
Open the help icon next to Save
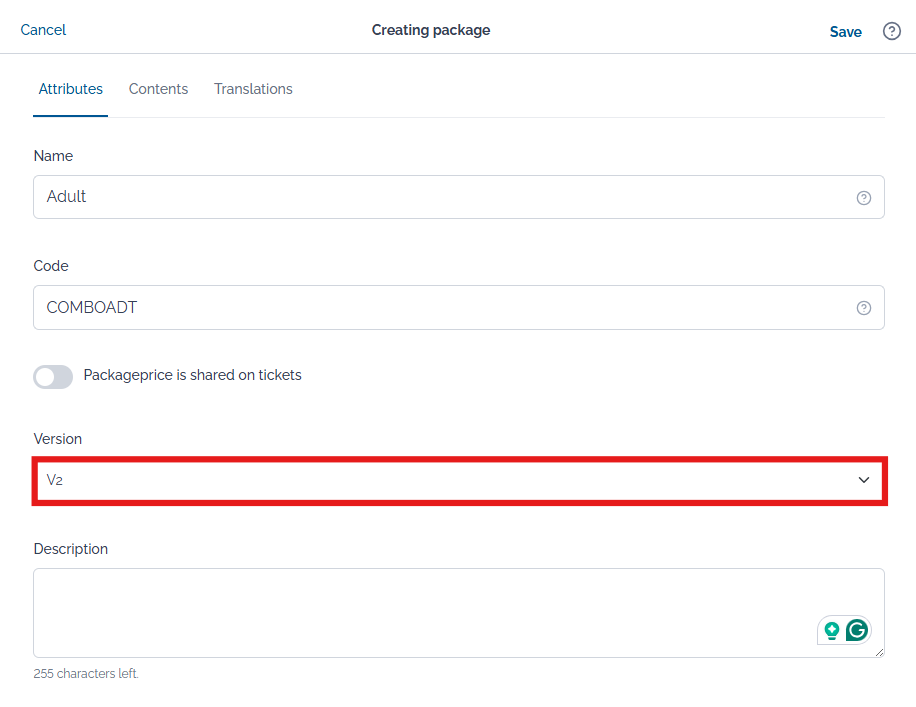click(891, 31)
